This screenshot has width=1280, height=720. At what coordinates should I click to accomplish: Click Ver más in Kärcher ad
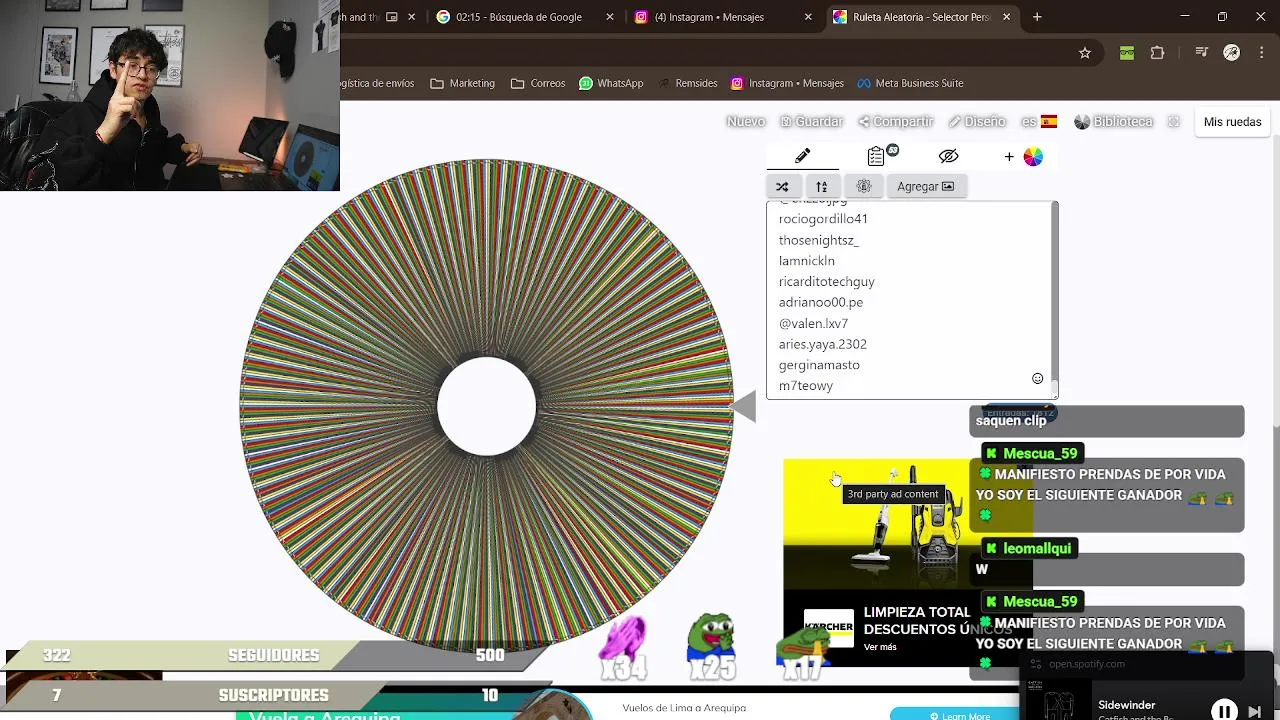tap(880, 647)
